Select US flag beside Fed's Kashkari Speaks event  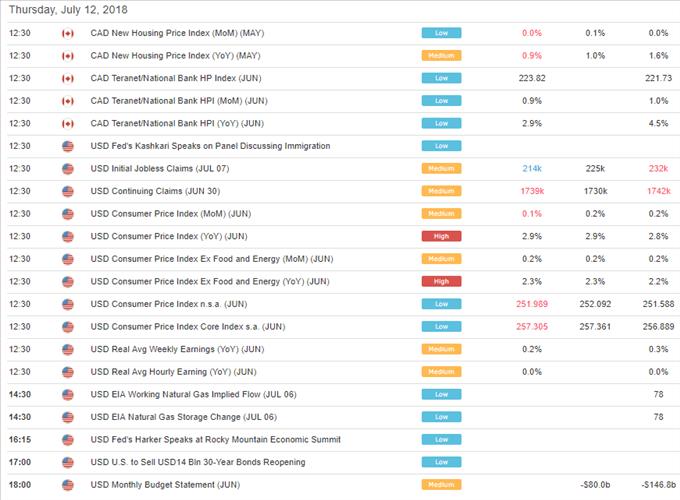(68, 146)
